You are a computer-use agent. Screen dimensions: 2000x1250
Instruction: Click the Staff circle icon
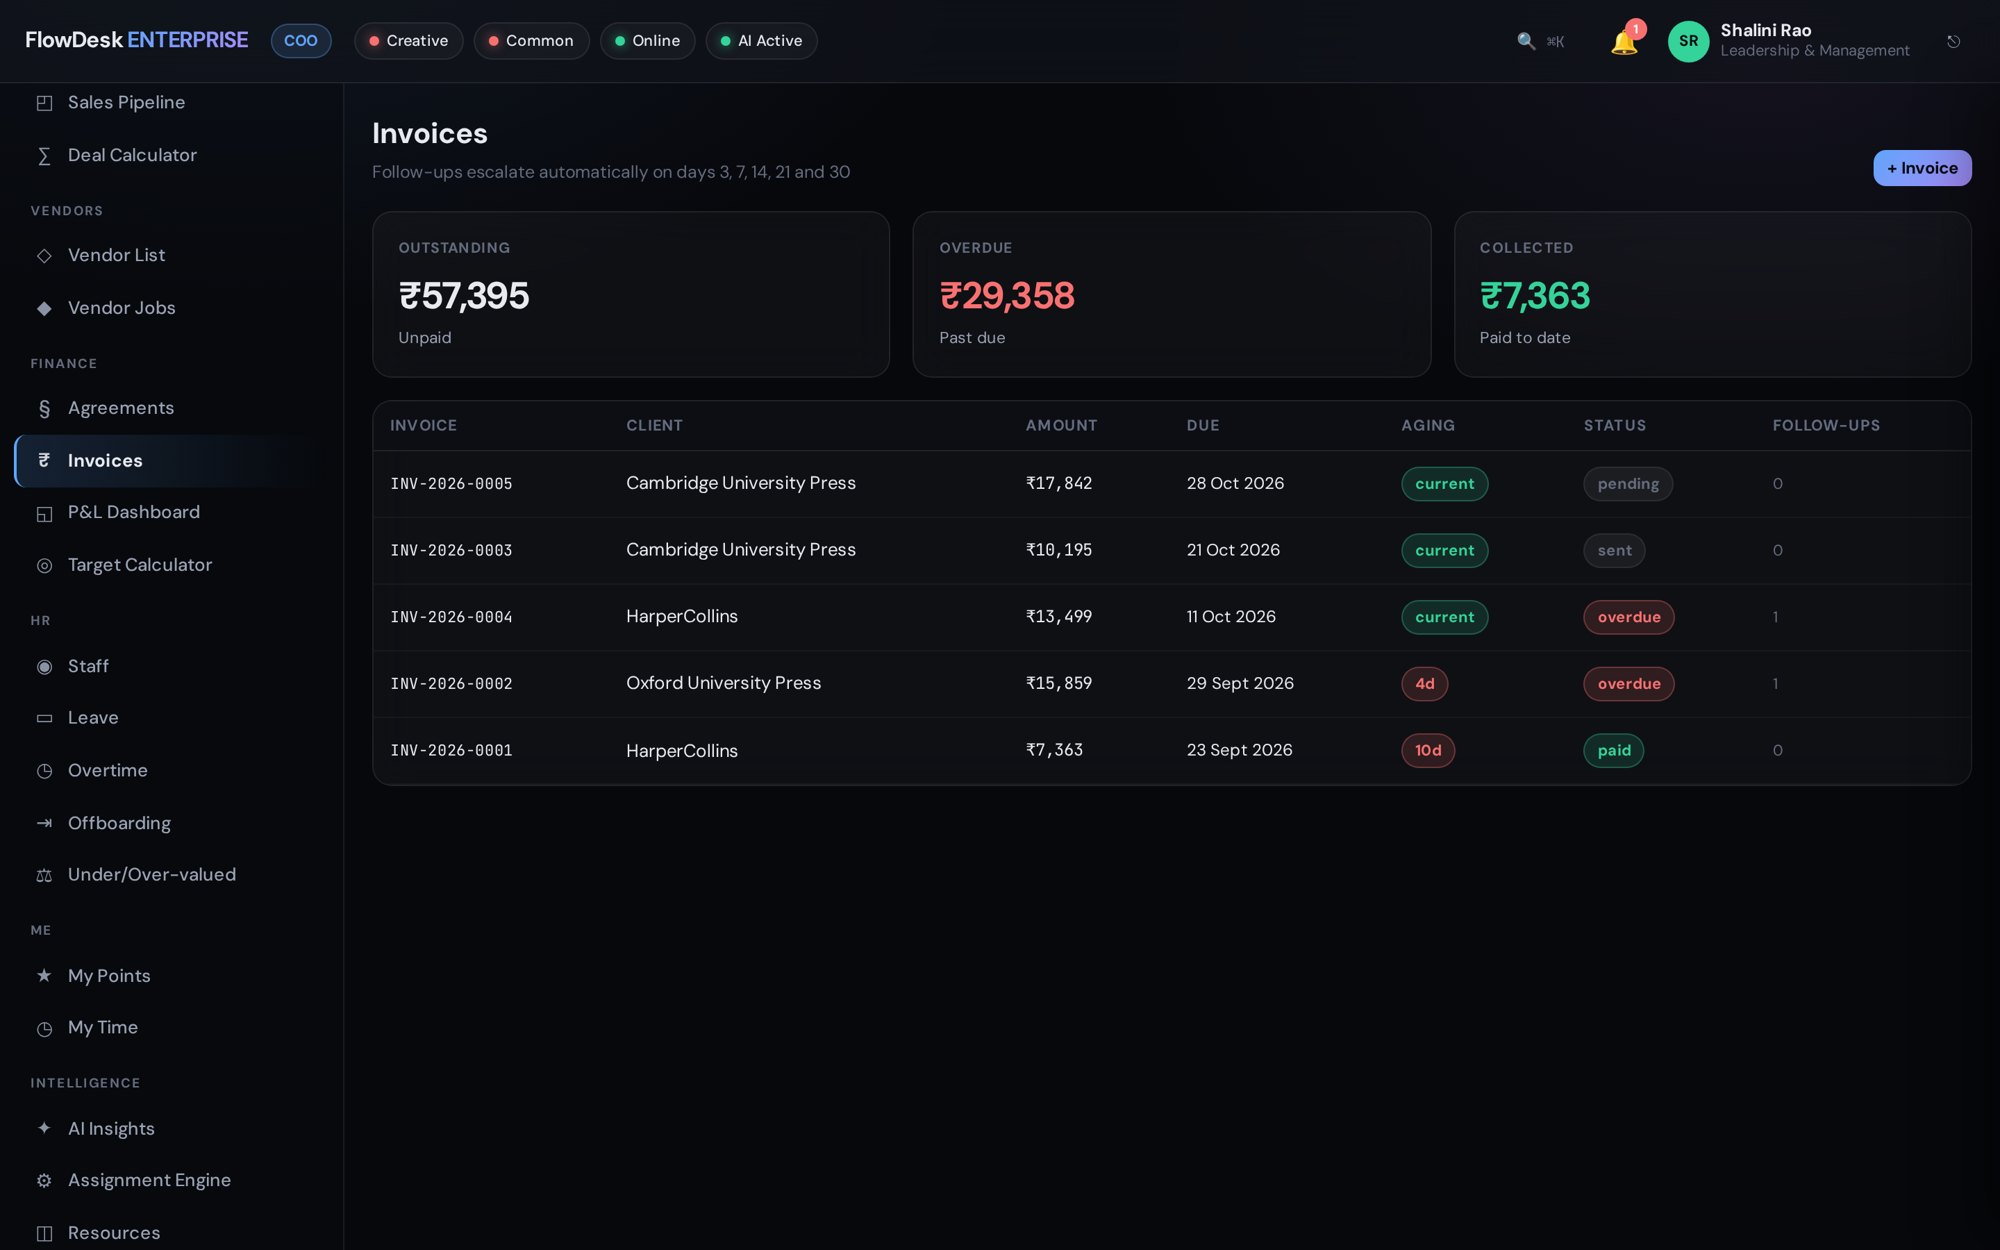click(44, 667)
